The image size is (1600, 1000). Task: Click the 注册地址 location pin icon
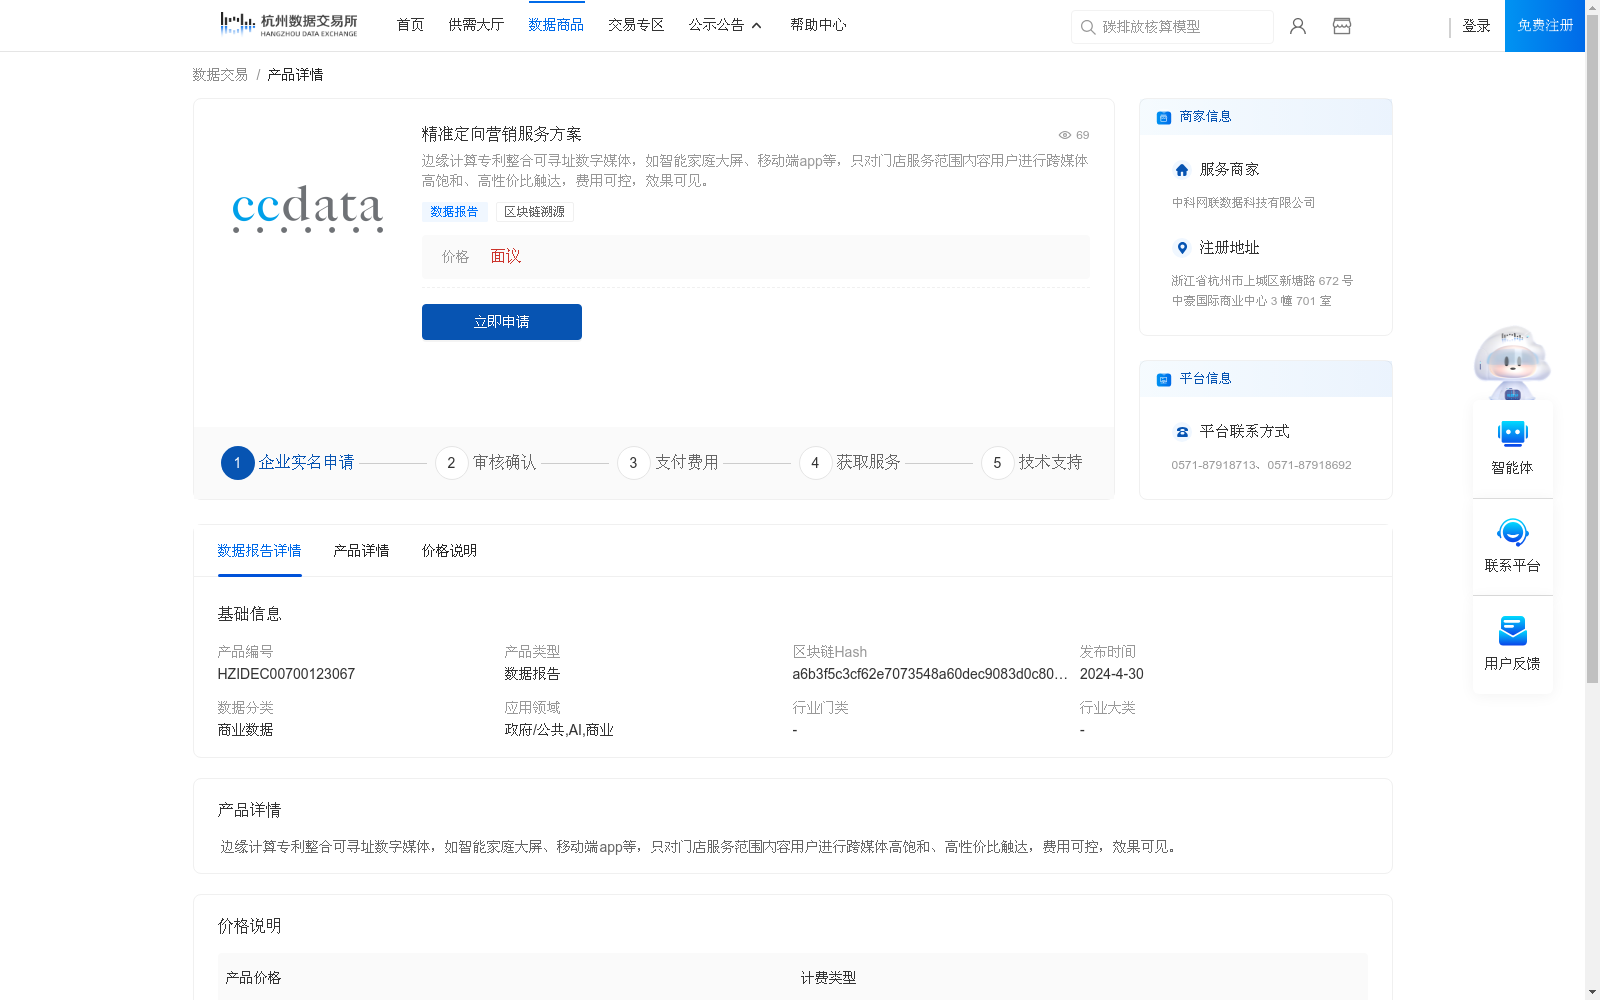[1182, 248]
